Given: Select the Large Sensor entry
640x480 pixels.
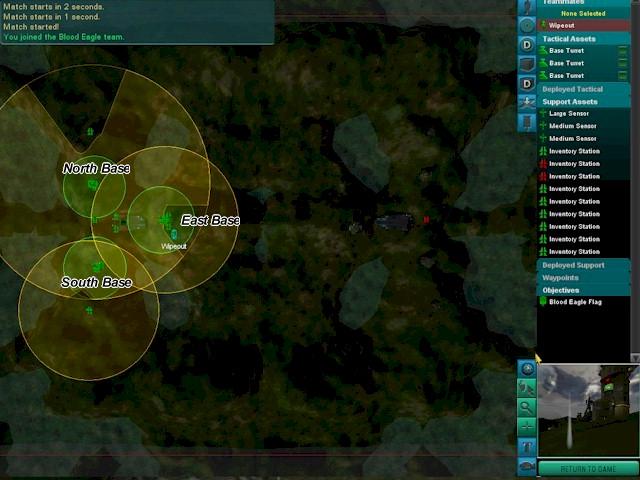Looking at the screenshot, I should tap(584, 113).
